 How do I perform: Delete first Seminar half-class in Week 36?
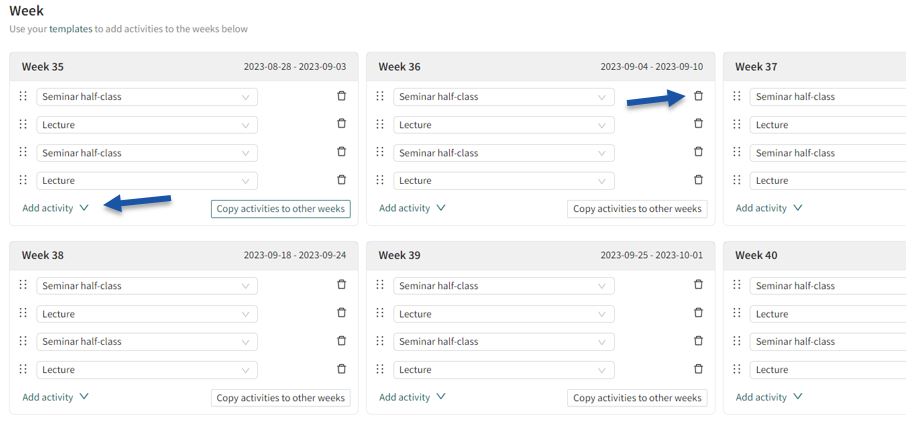698,96
